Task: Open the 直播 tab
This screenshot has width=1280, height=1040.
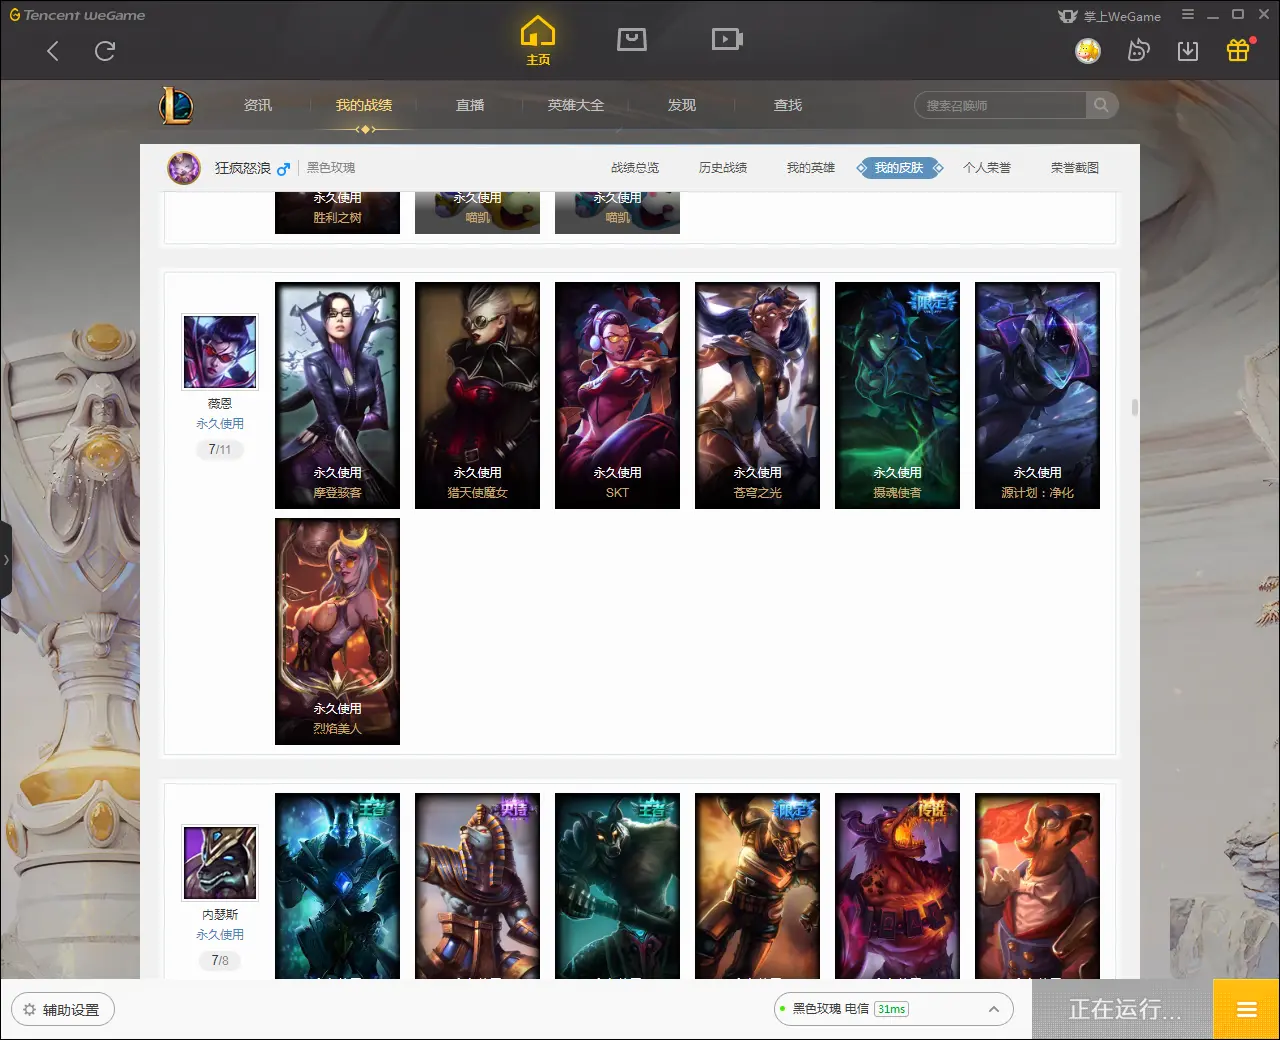Action: (470, 105)
